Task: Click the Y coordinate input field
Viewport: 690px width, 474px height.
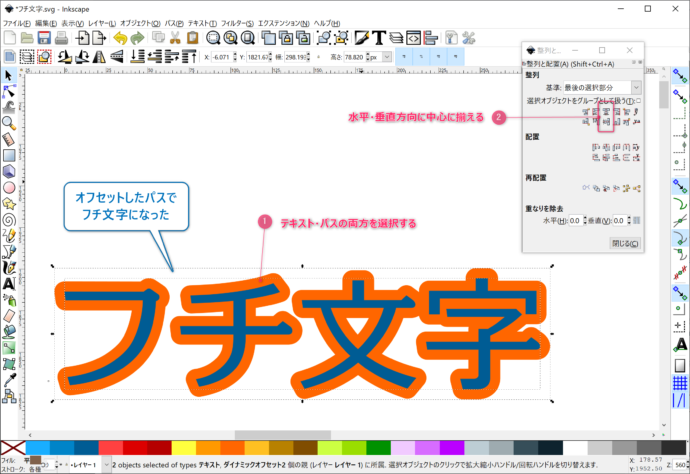Action: coord(257,57)
